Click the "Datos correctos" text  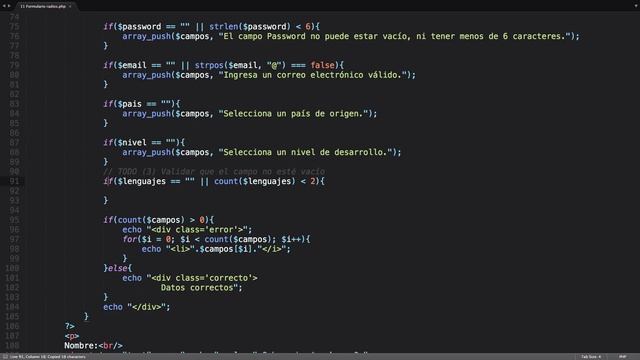(x=197, y=288)
